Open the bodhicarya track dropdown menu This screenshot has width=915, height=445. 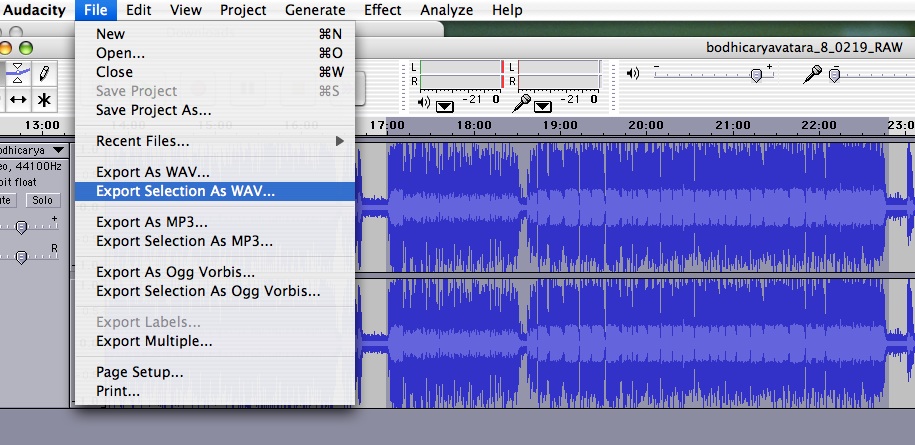point(58,150)
